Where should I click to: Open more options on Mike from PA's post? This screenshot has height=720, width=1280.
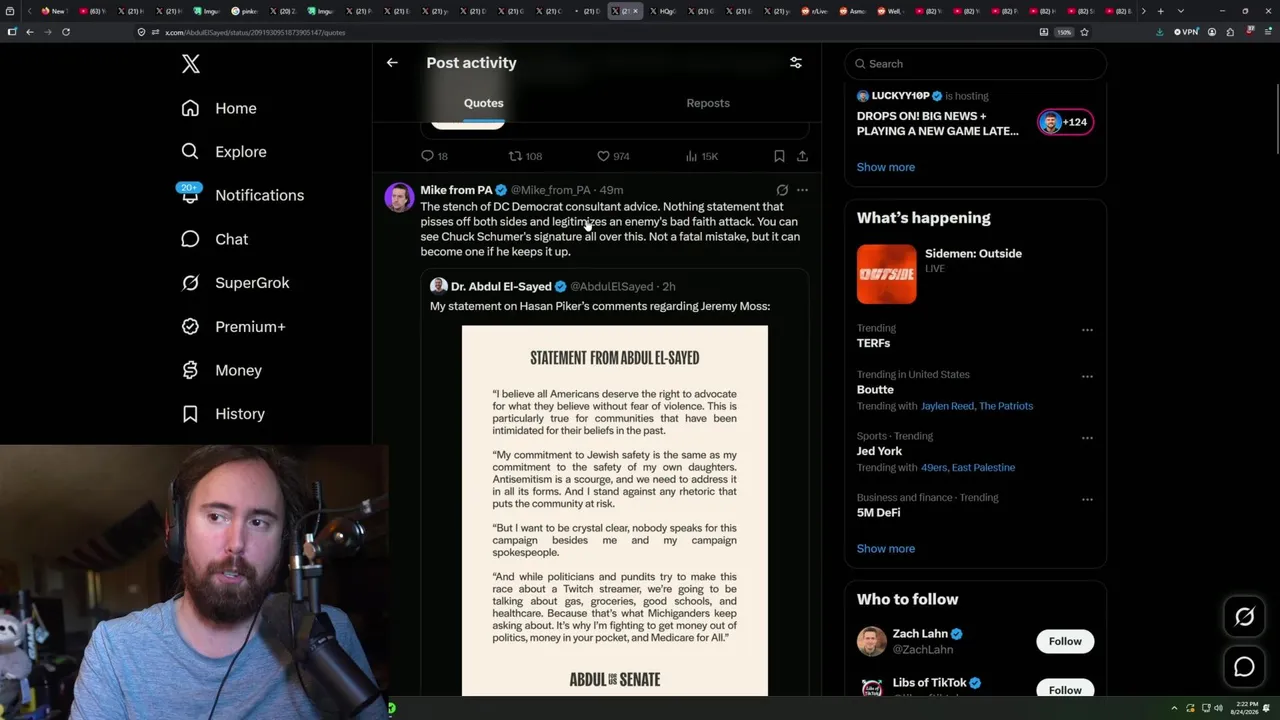802,190
